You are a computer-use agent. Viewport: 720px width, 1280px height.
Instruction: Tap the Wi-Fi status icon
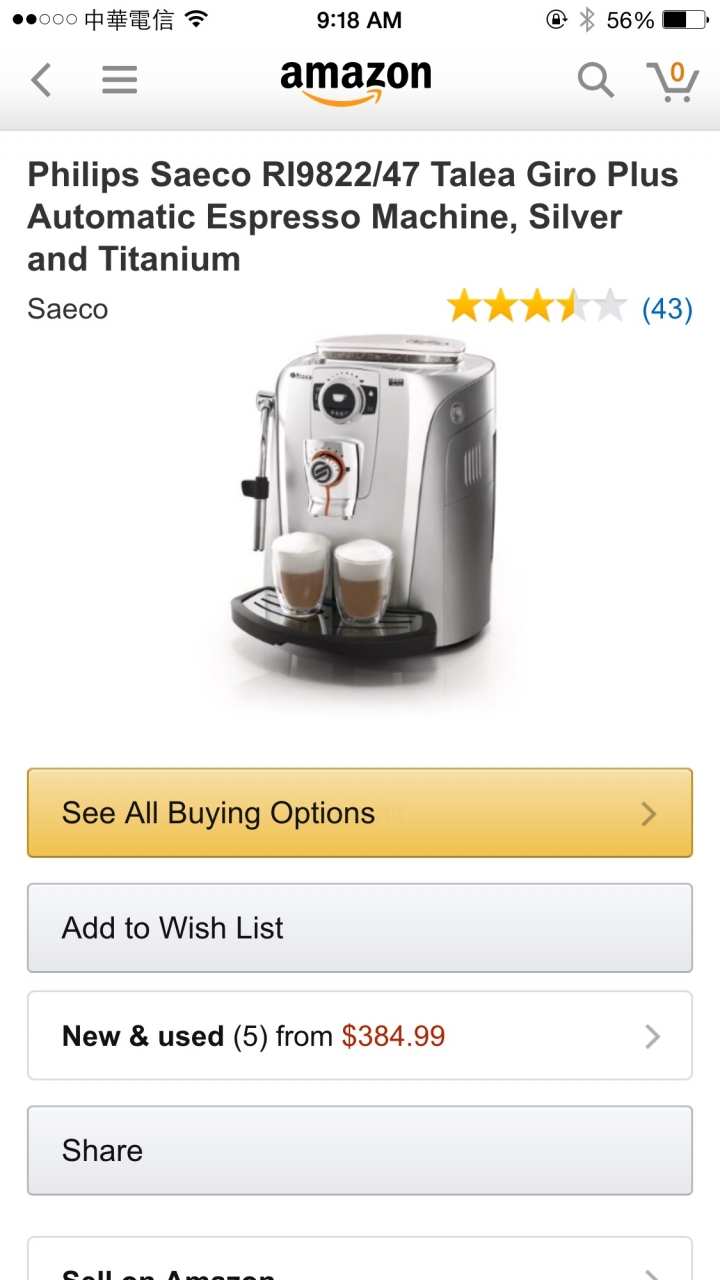tap(197, 19)
